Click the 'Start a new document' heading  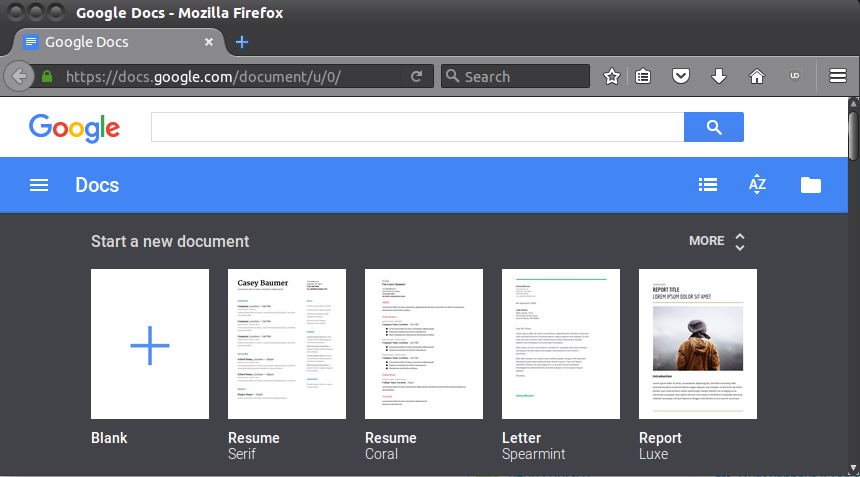click(170, 241)
